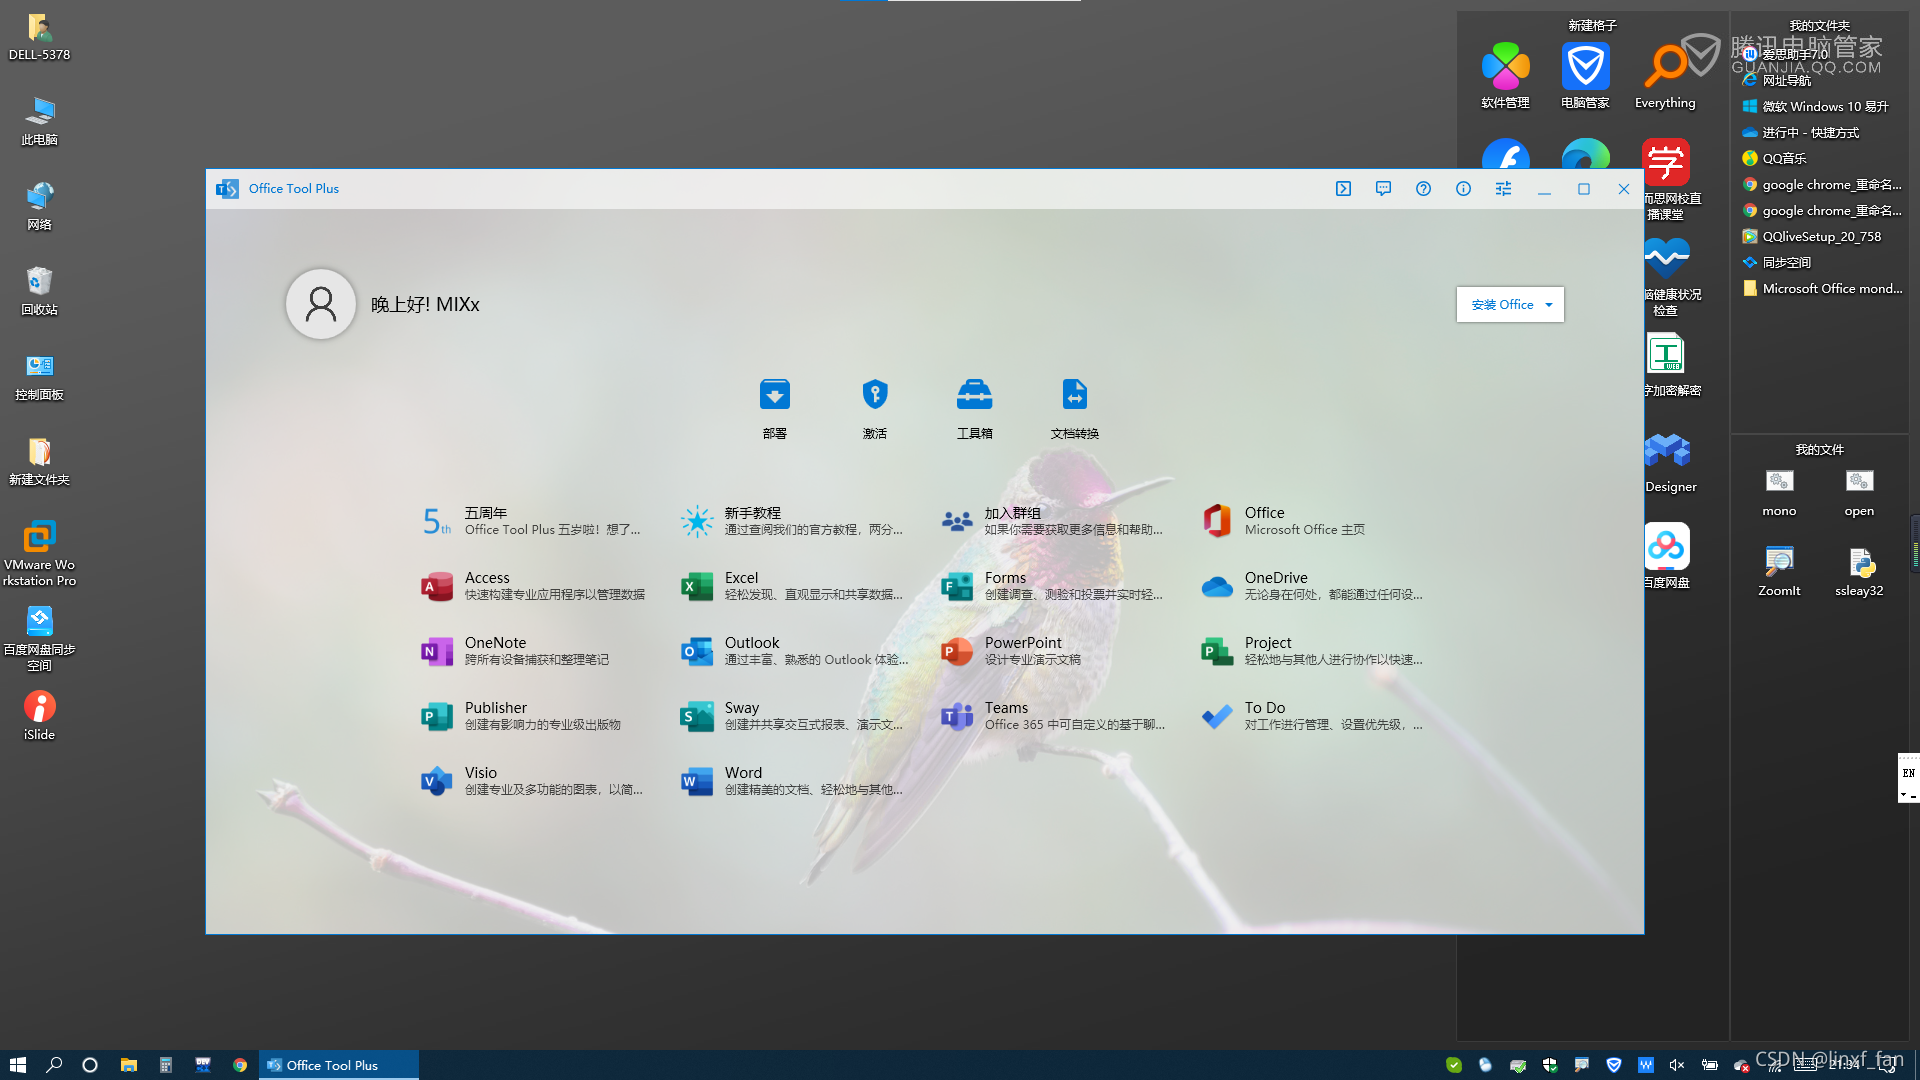Click the PowerPoint app icon

957,651
